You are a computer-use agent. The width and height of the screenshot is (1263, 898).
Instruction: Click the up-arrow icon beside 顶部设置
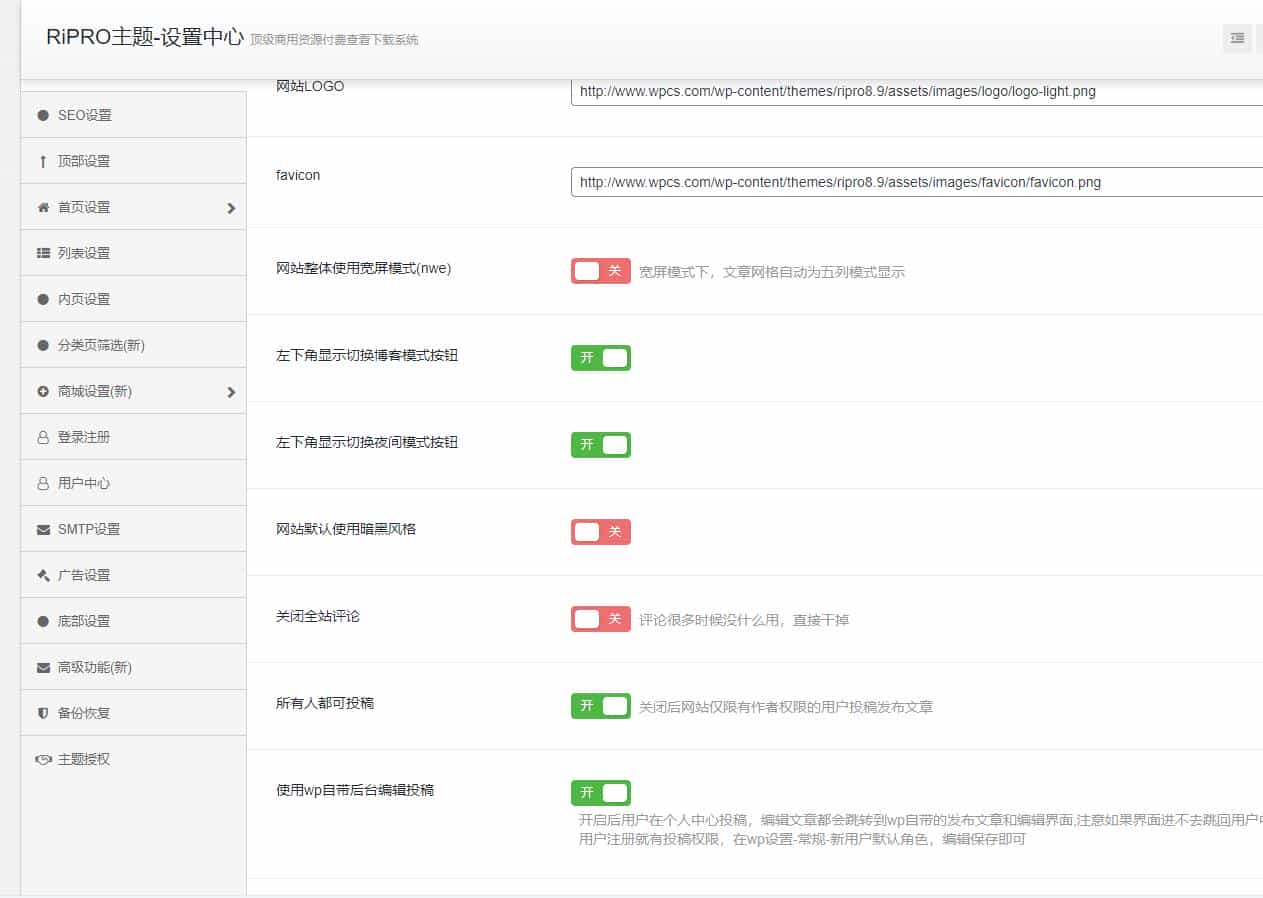pos(43,161)
